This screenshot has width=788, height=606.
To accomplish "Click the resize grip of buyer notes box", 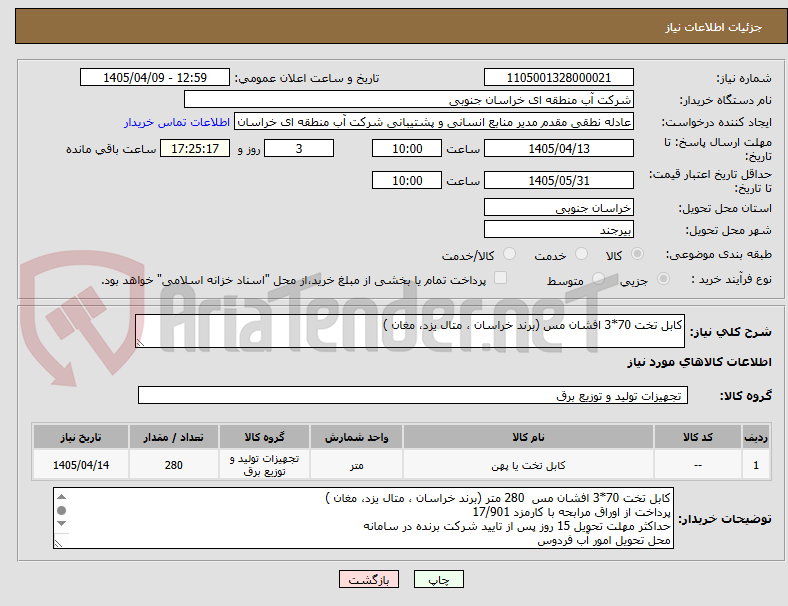I will [58, 543].
